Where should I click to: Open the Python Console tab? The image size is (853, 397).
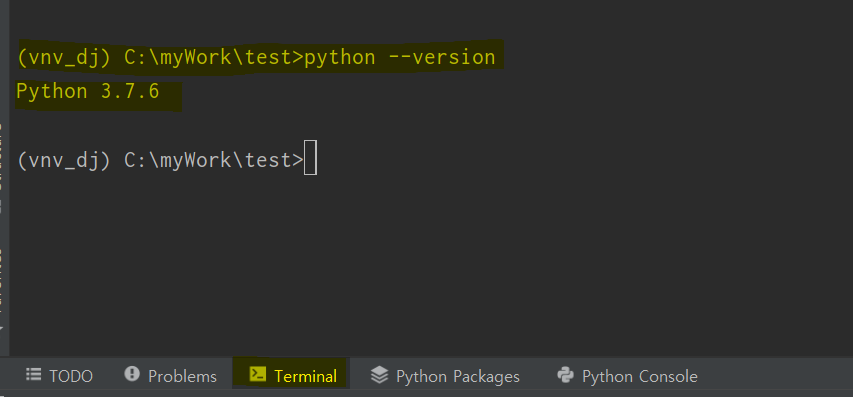click(627, 375)
